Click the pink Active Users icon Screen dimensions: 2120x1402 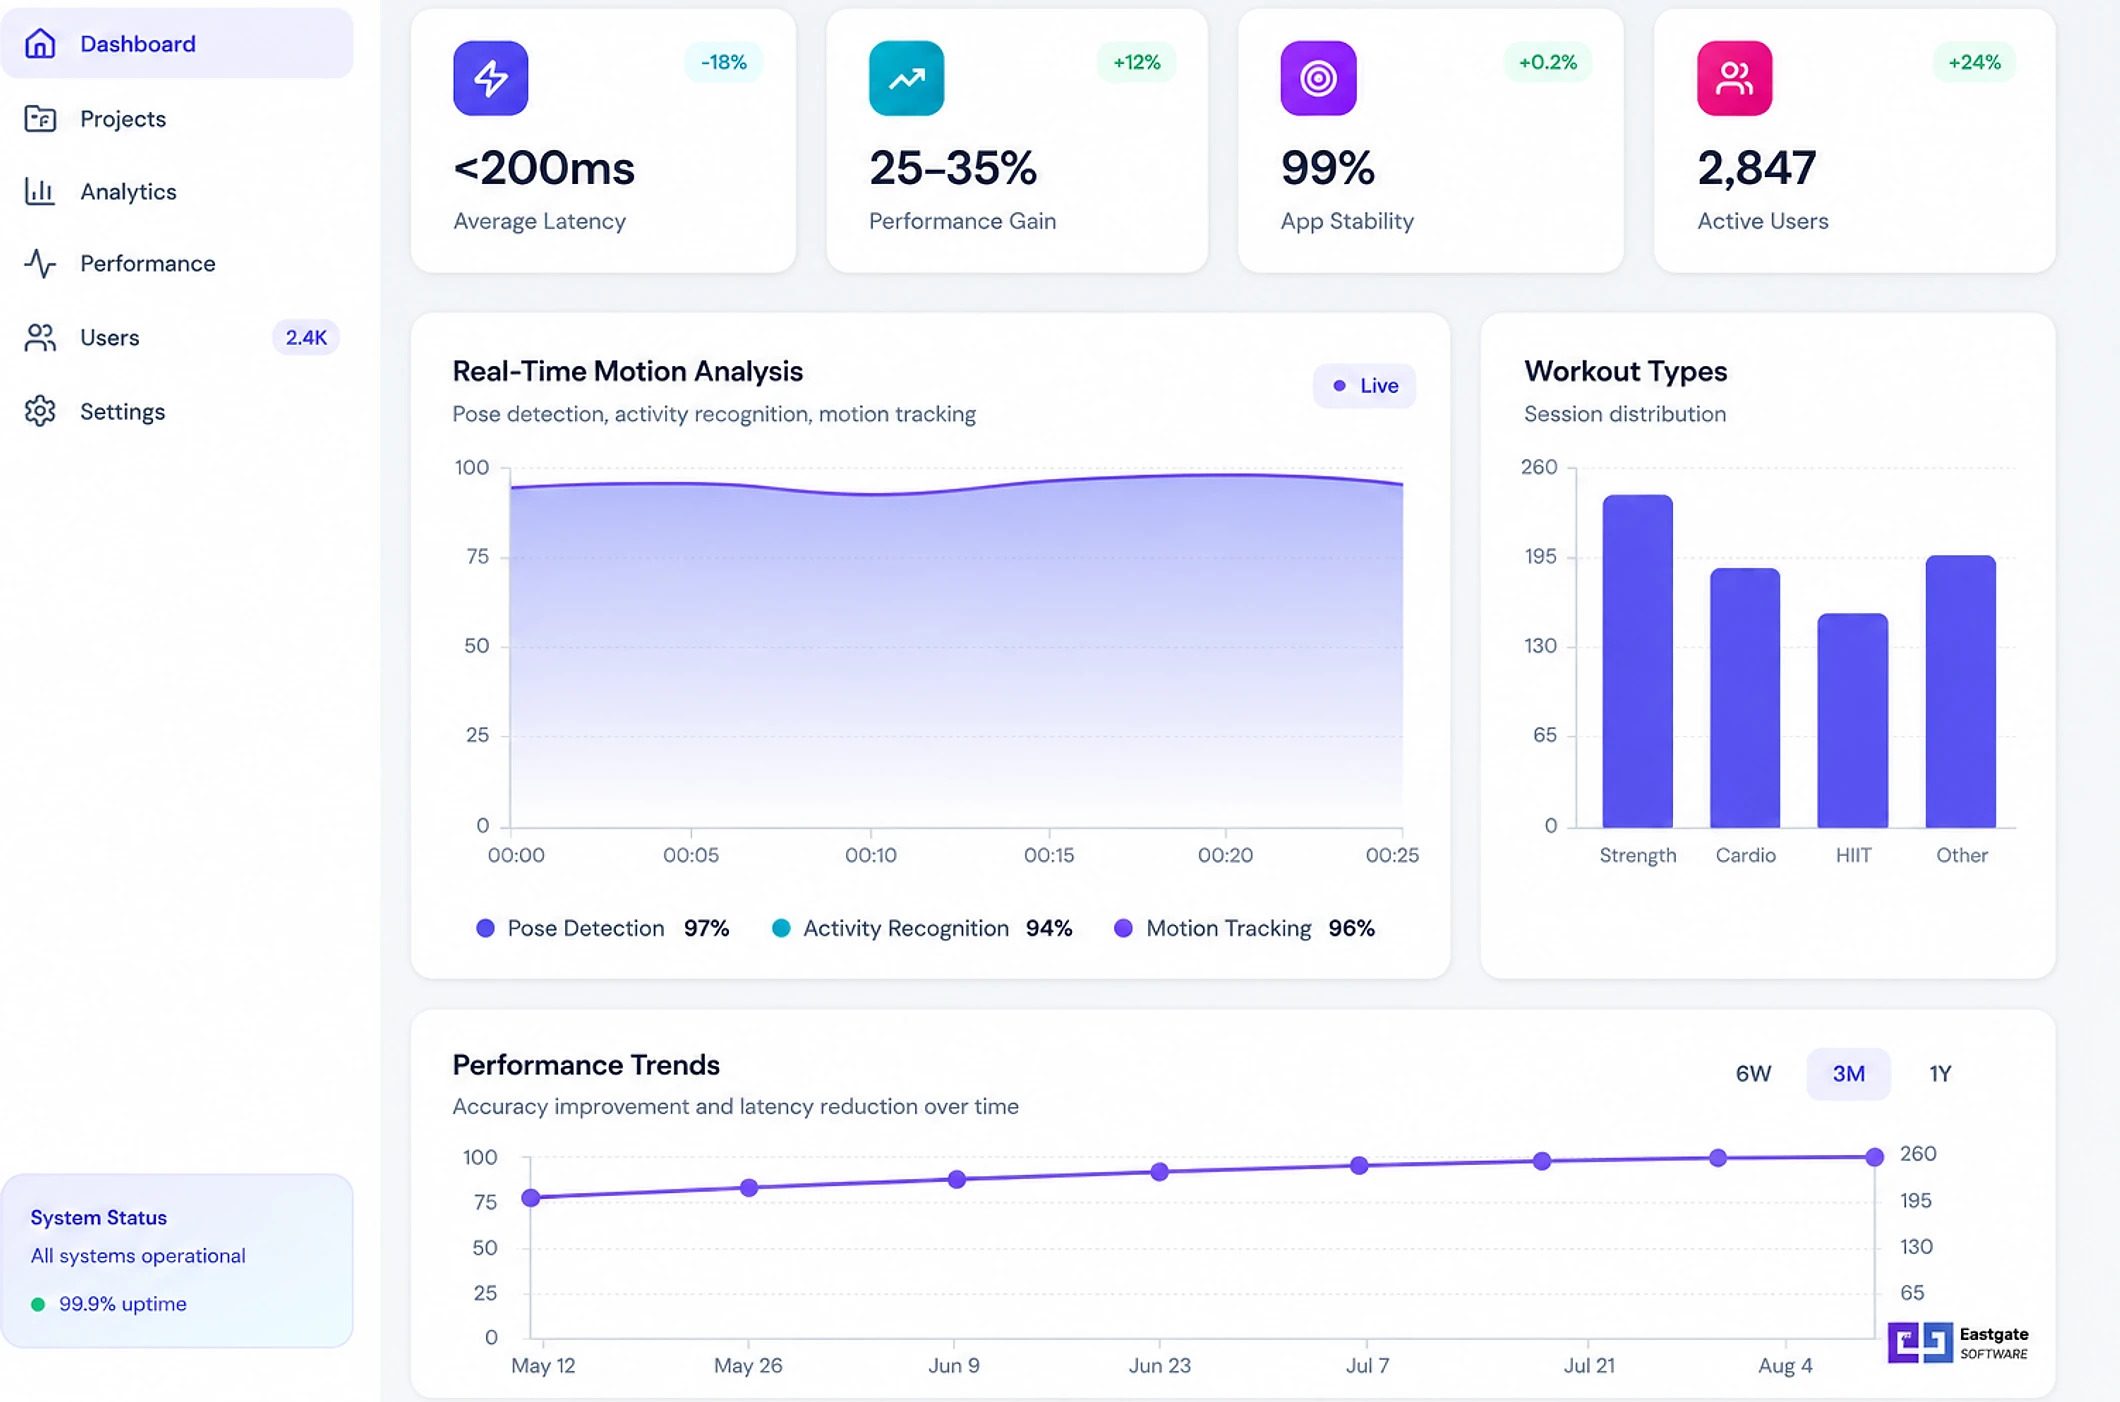click(1734, 78)
